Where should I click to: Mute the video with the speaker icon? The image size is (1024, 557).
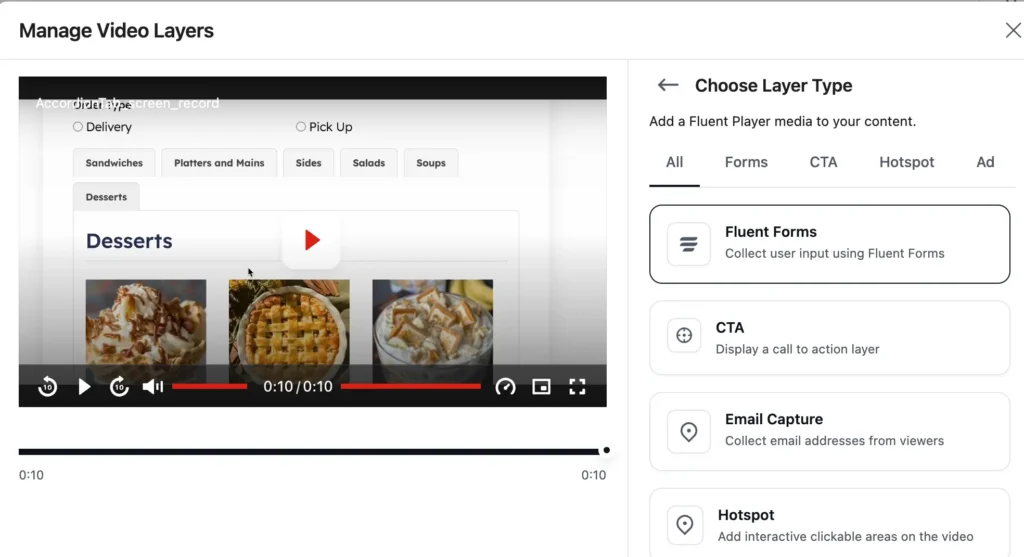(153, 387)
